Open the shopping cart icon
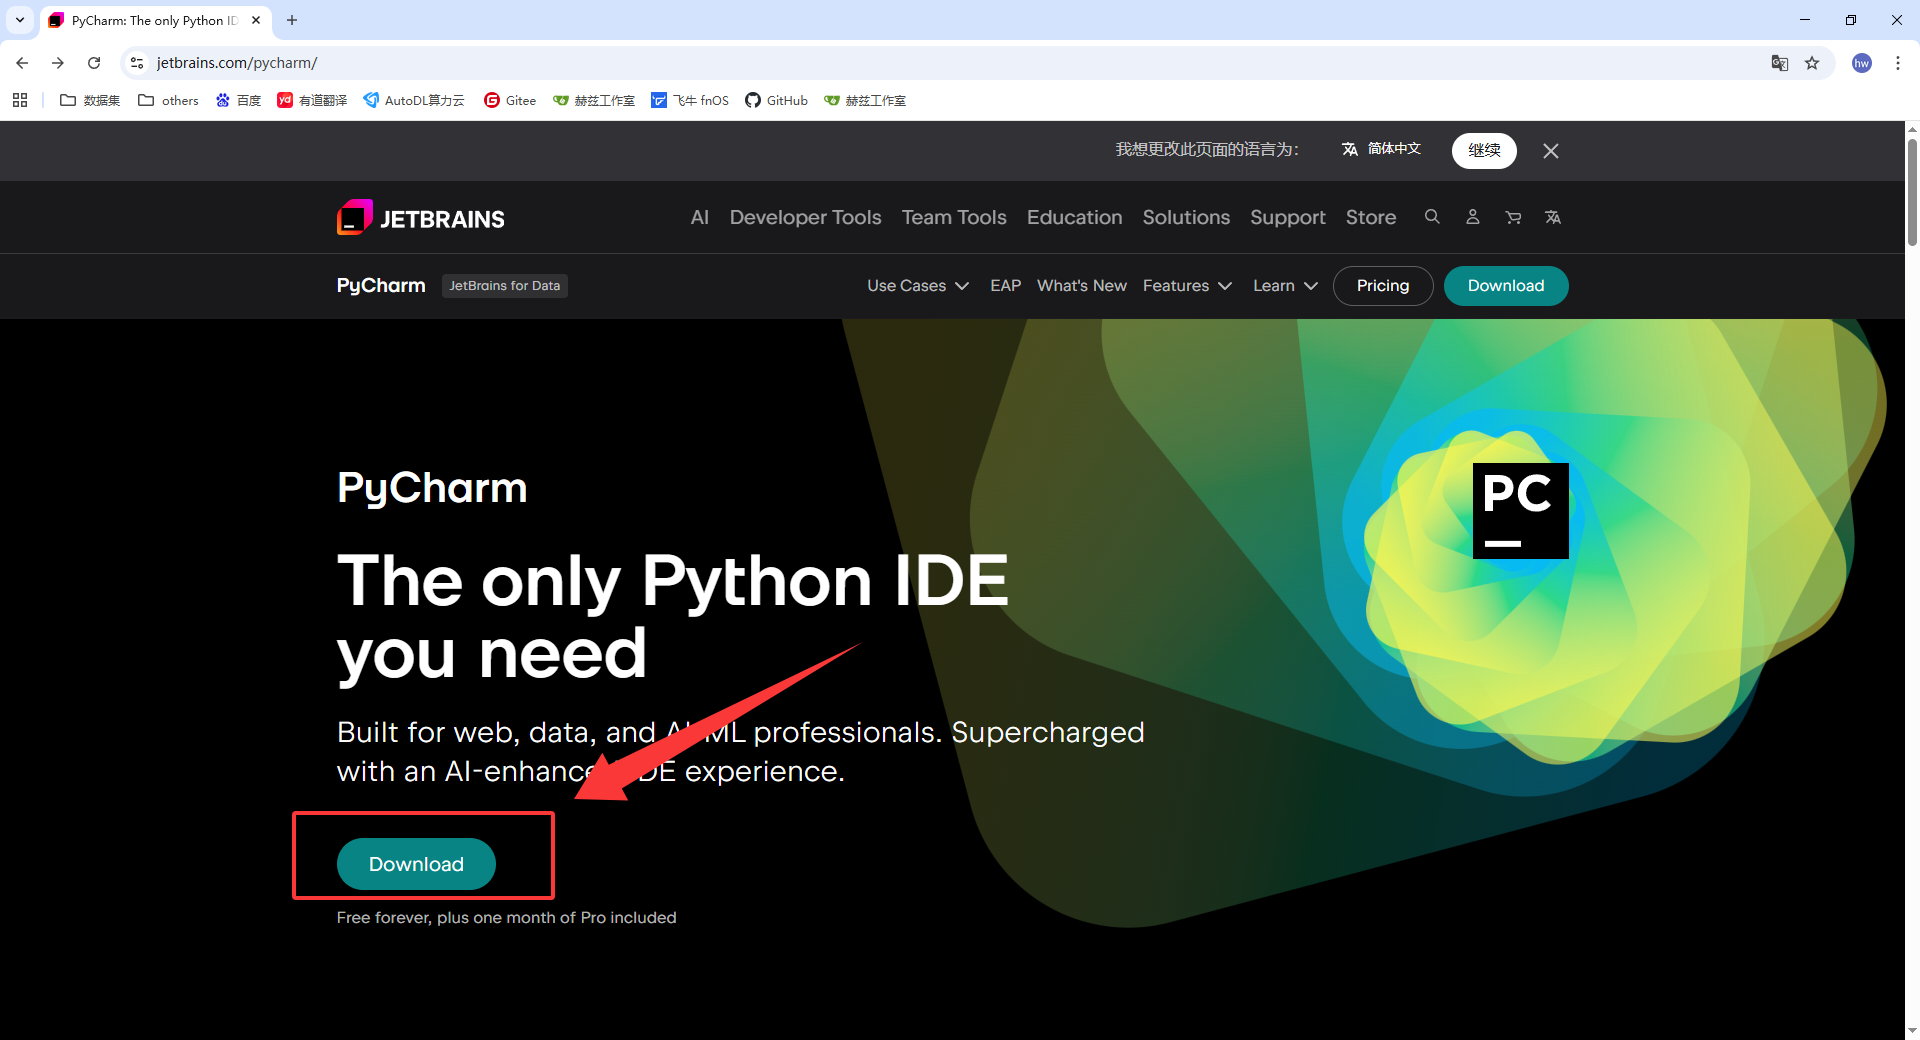1920x1040 pixels. click(x=1513, y=217)
